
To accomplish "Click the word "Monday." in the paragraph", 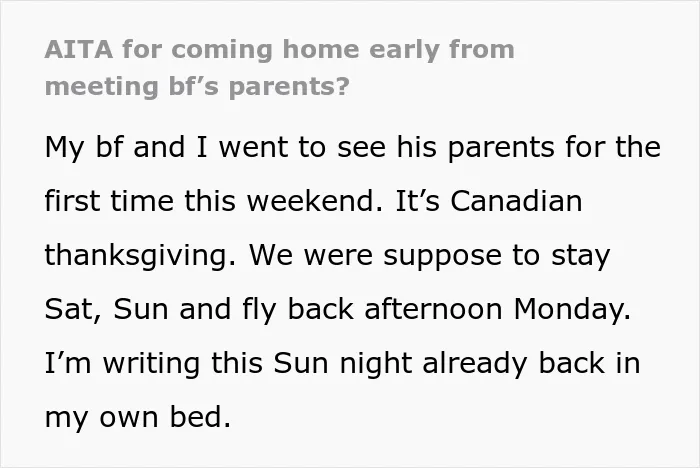I will click(572, 309).
